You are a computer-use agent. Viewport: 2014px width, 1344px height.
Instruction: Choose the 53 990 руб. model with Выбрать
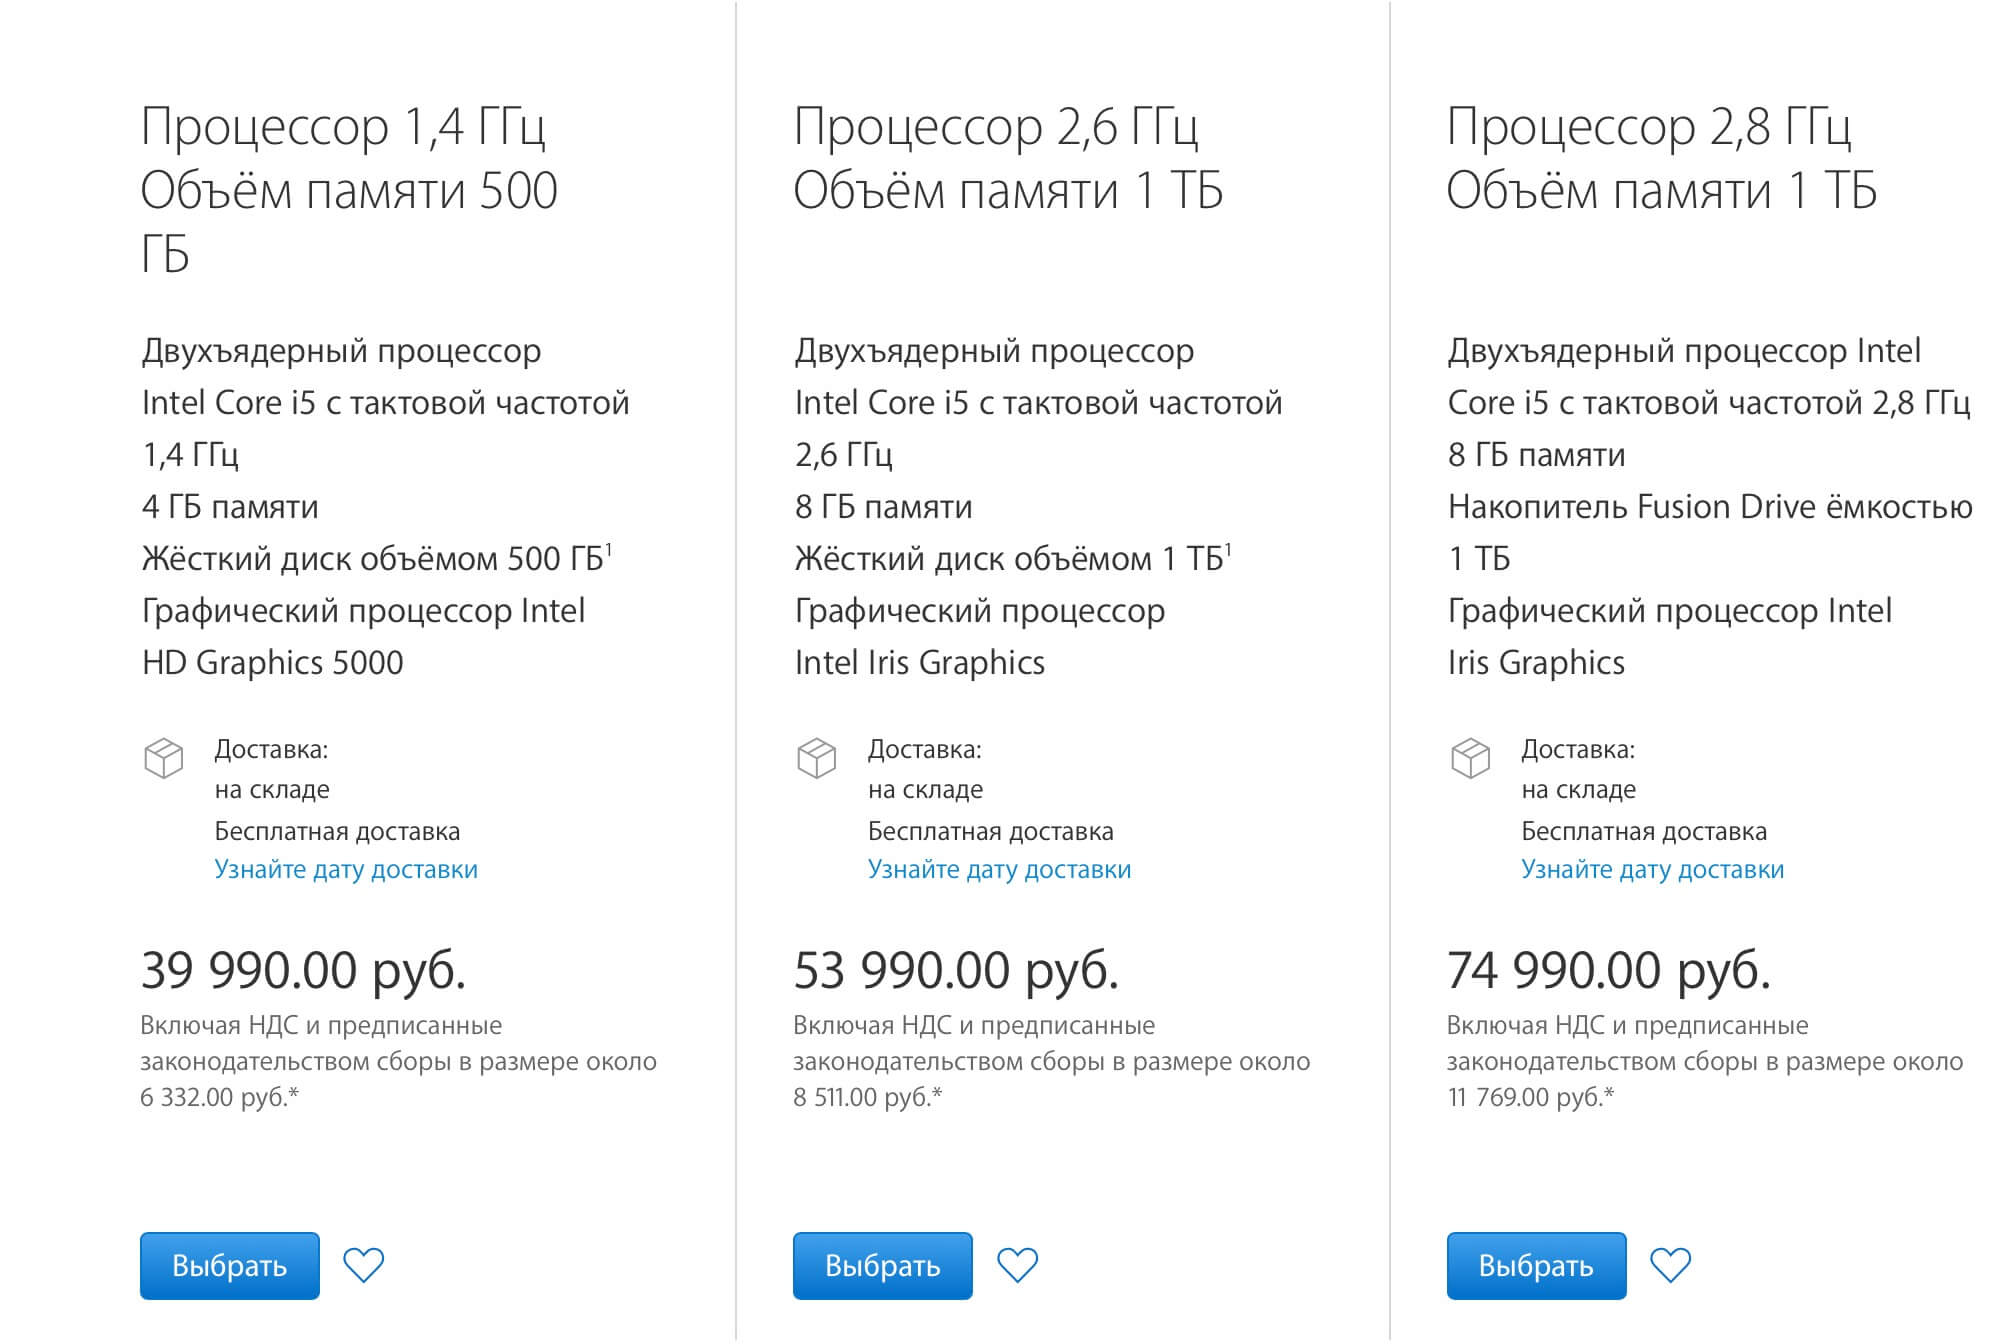[883, 1266]
